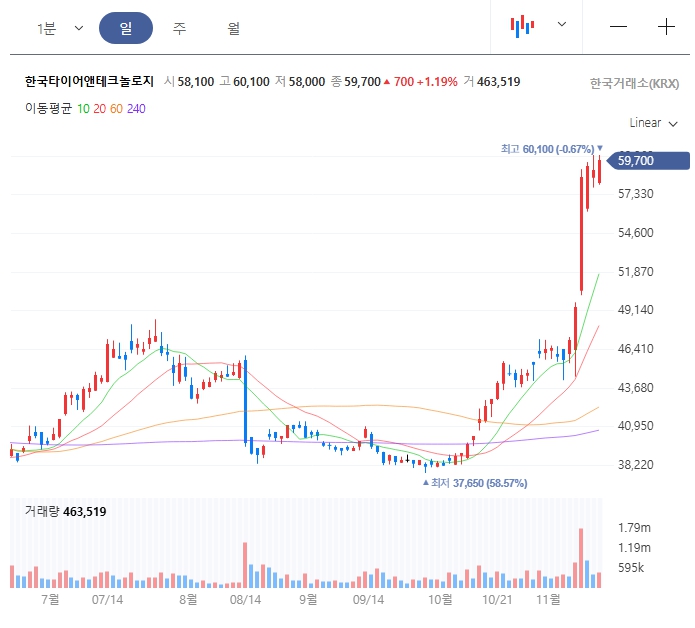Viewport: 695px width, 628px height.
Task: Open the candlestick chart type icon
Action: pyautogui.click(x=522, y=26)
